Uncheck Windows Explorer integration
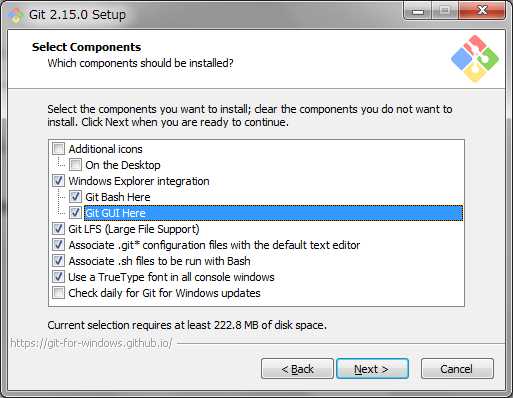The image size is (513, 398). (58, 181)
